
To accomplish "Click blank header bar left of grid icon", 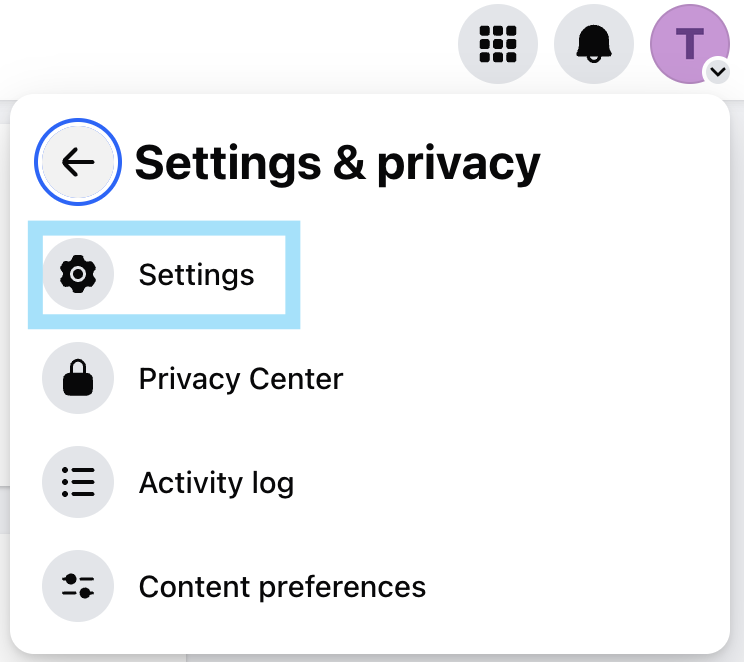I will tap(220, 43).
